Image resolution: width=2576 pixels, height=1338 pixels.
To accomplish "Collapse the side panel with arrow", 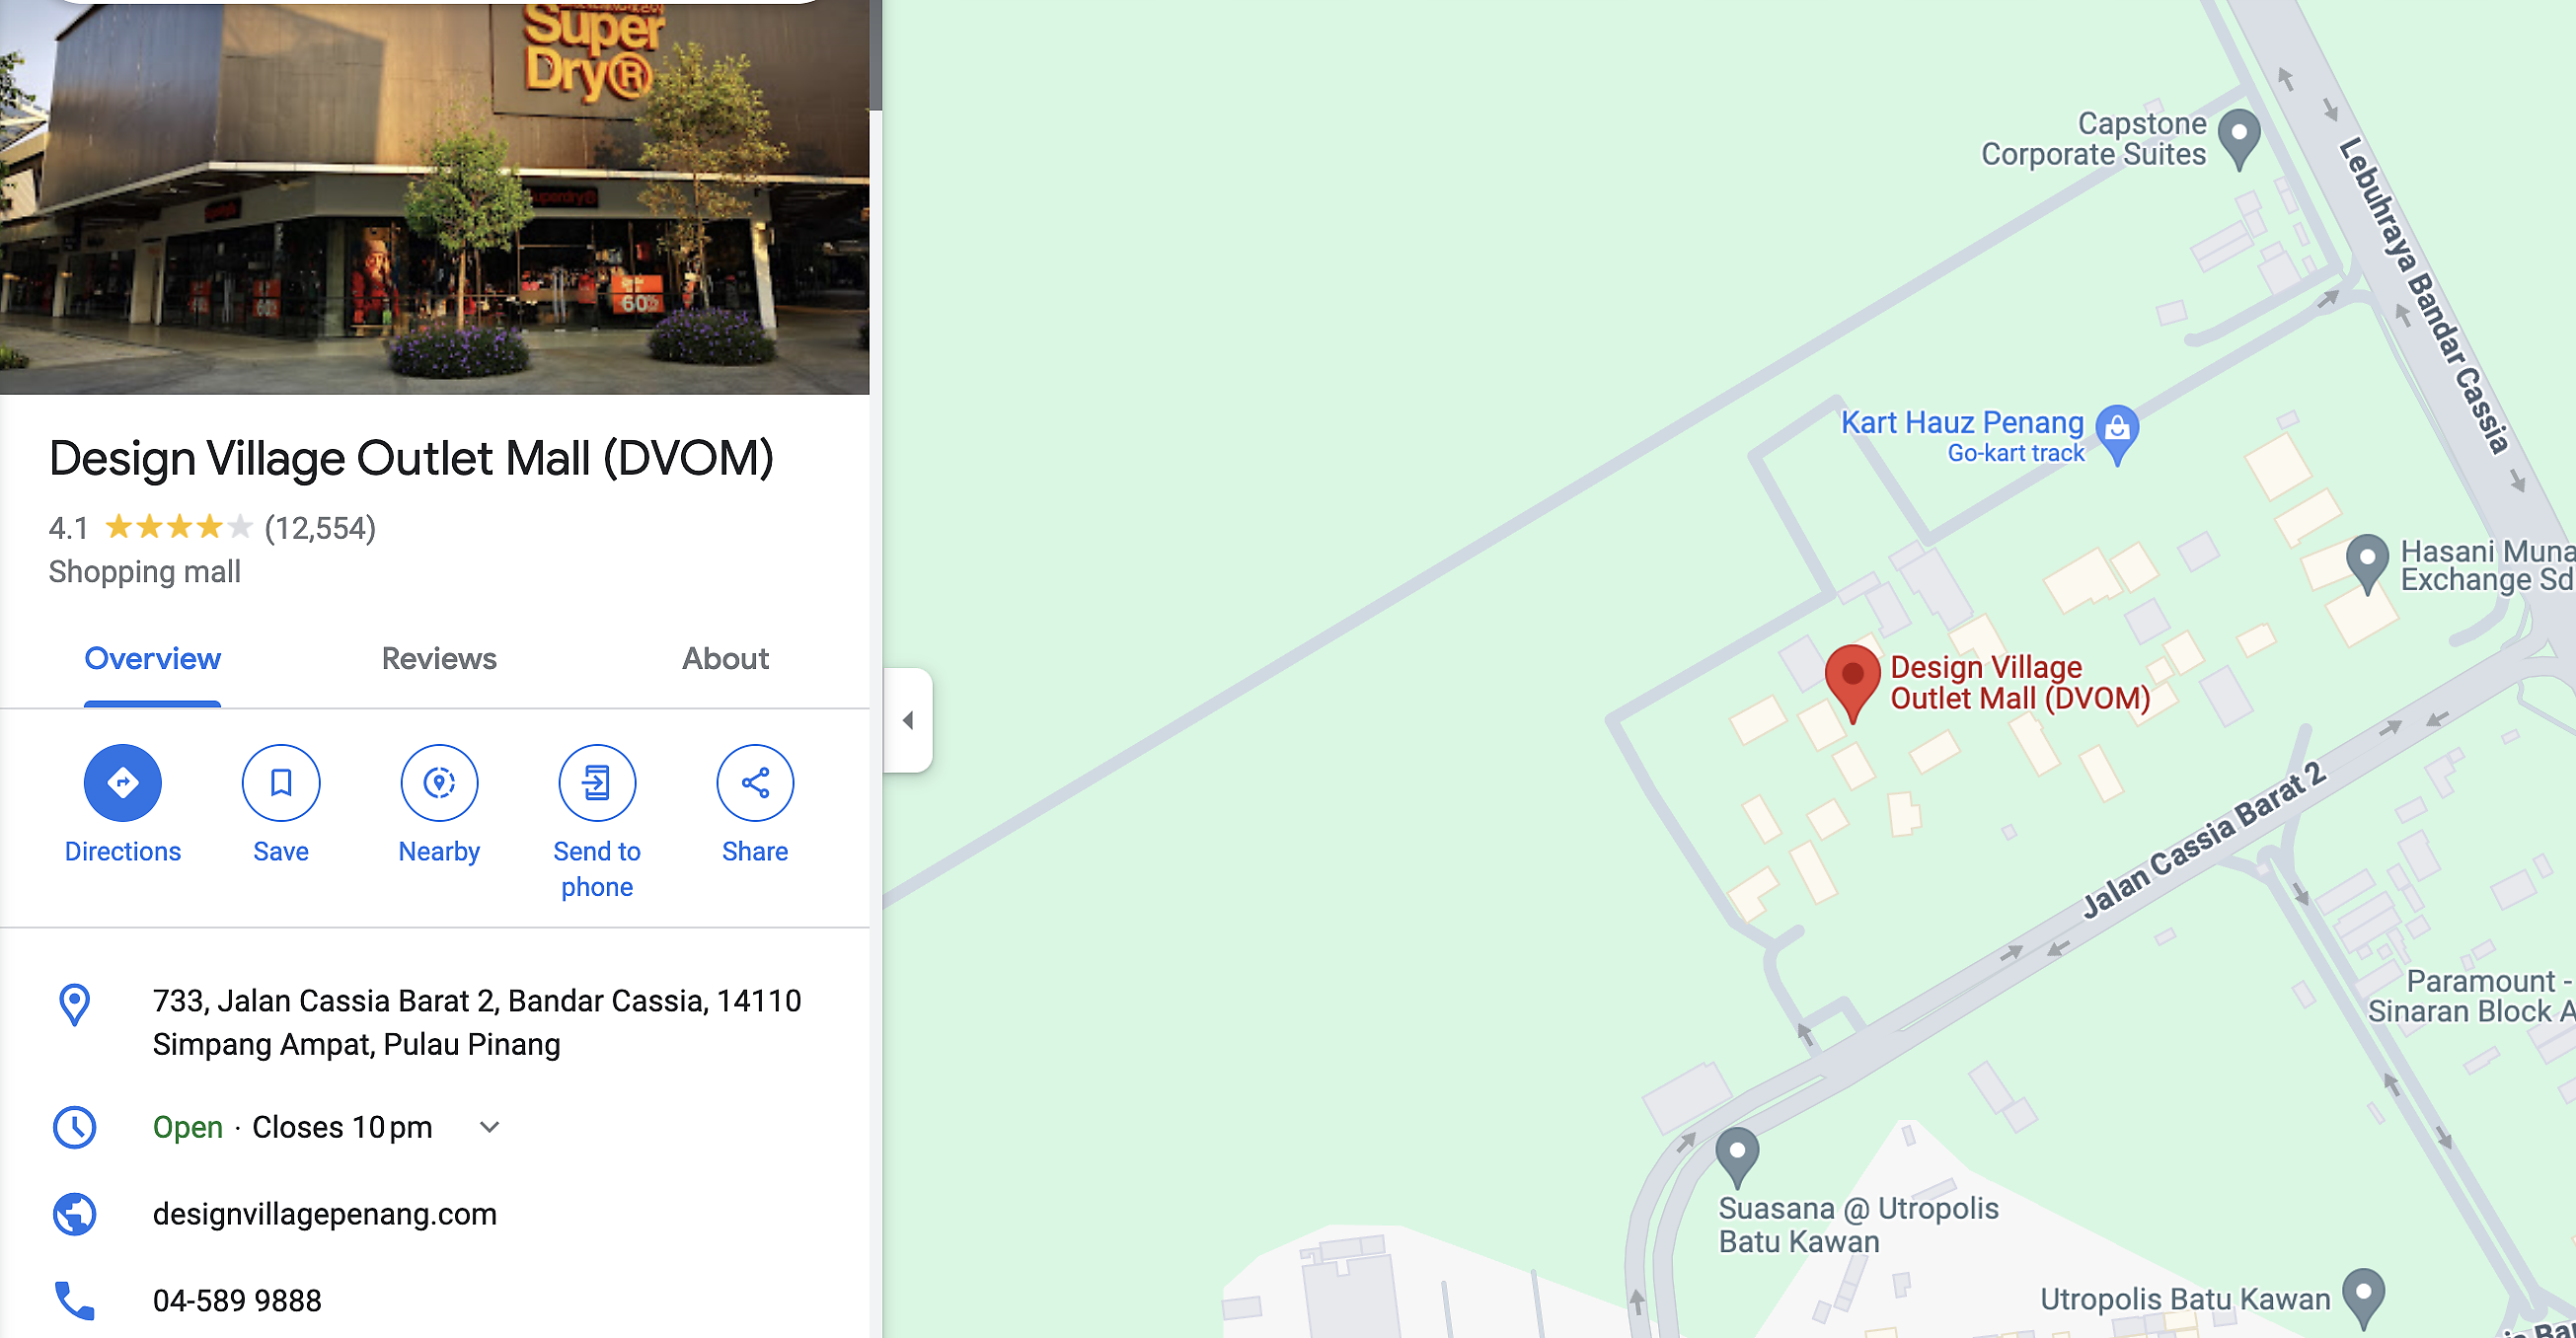I will pos(908,720).
